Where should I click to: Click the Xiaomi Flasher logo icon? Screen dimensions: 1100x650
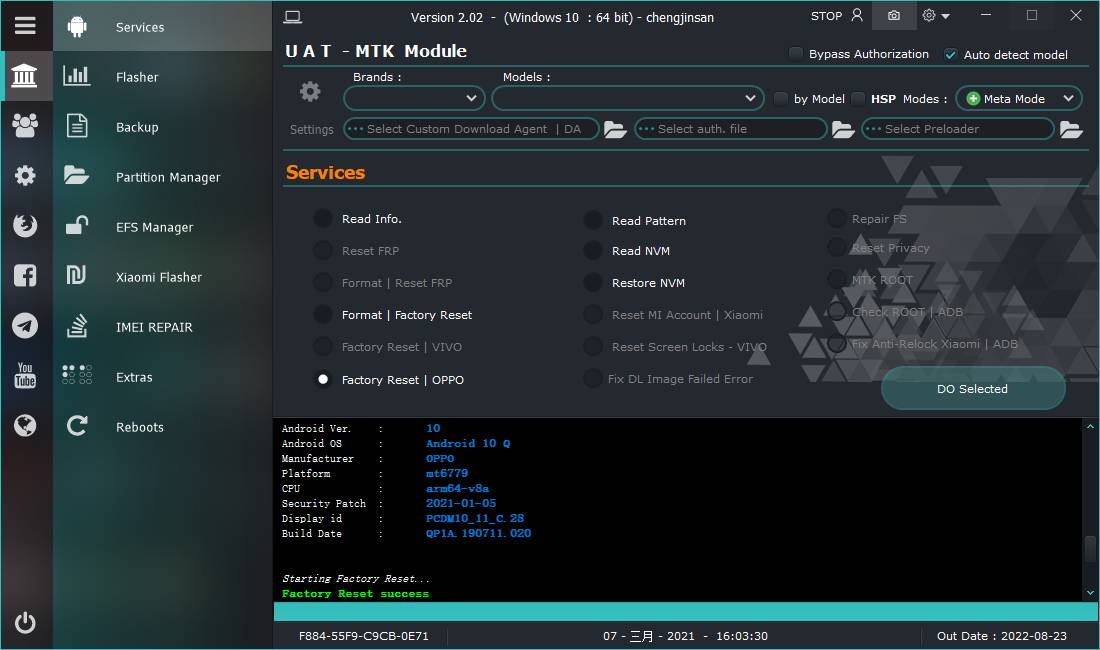pos(76,276)
